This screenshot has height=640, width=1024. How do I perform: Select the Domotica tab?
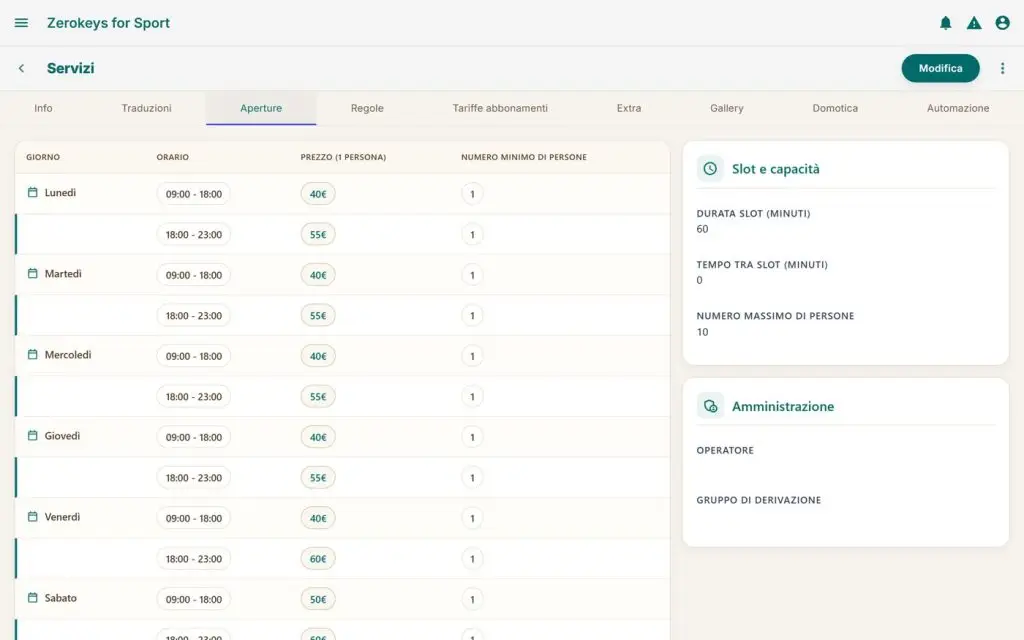point(835,108)
